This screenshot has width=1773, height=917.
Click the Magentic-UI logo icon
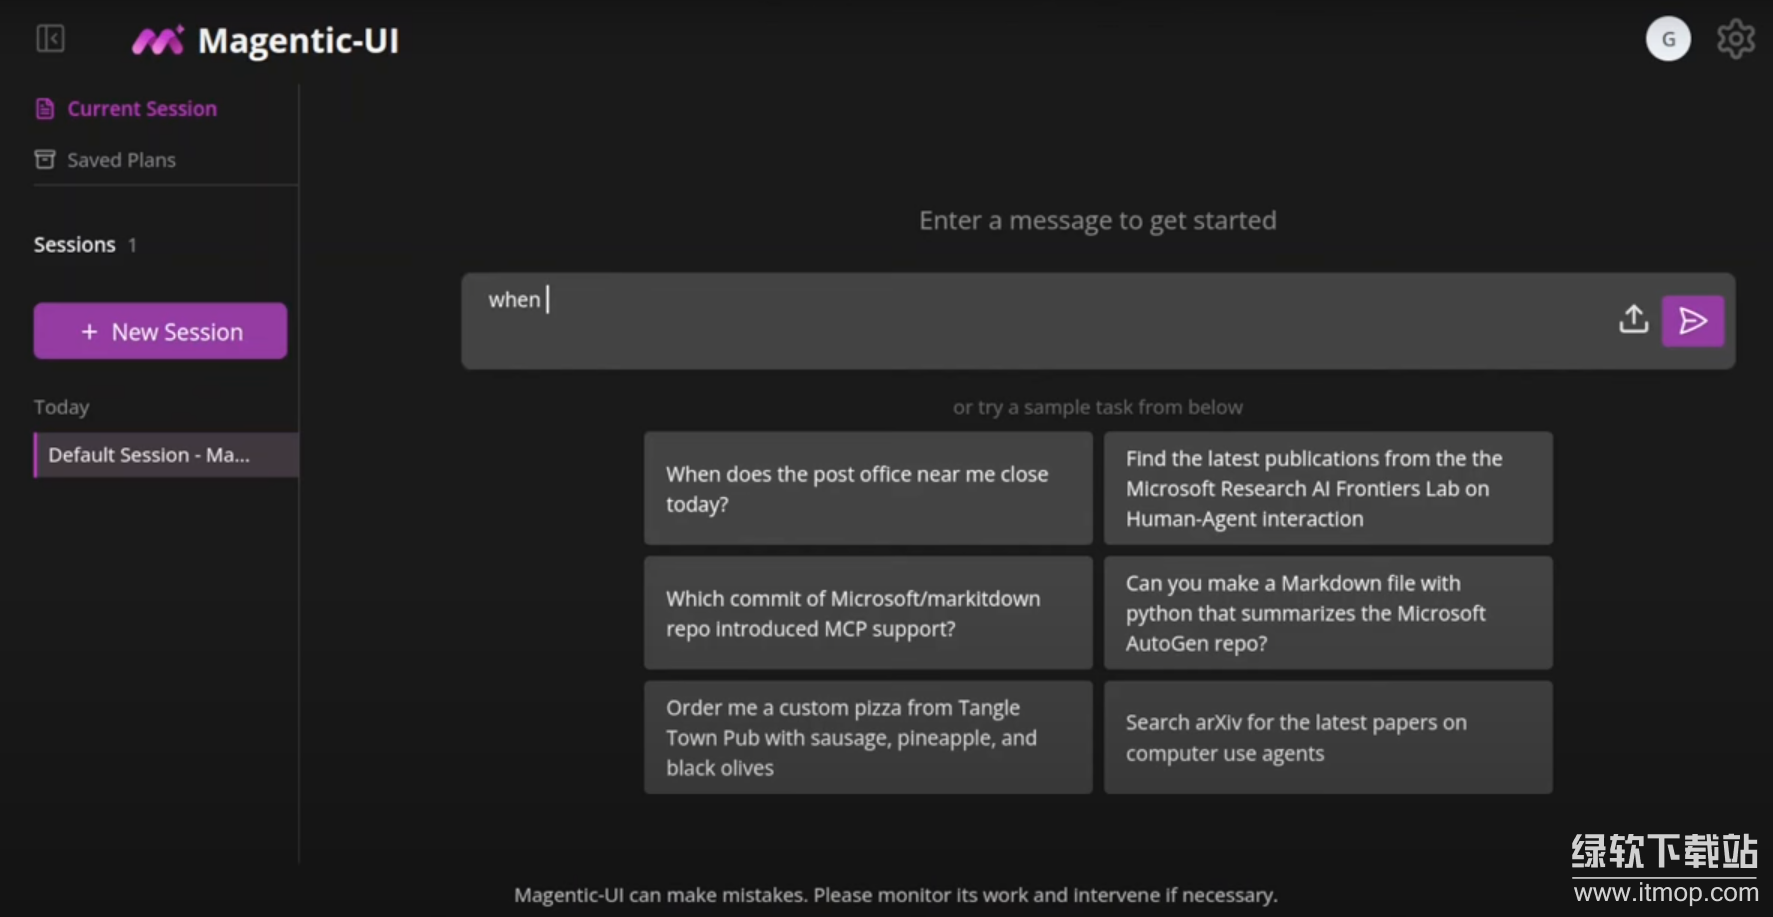pos(157,41)
